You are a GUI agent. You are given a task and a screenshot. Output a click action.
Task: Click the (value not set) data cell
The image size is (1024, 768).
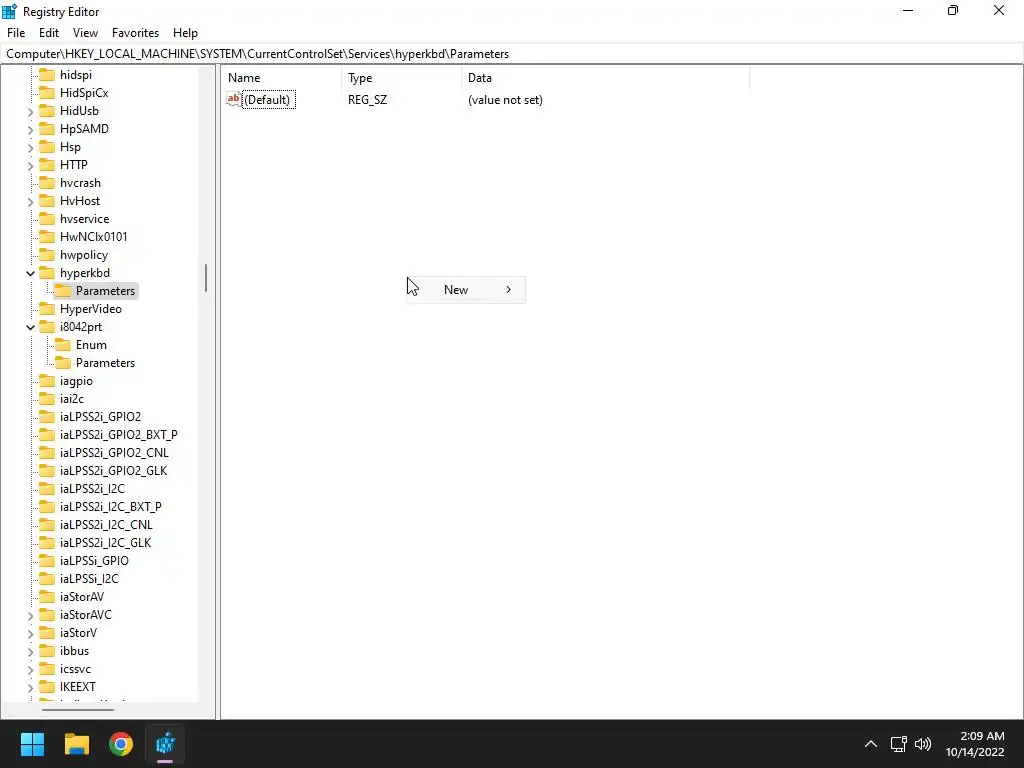pos(505,100)
